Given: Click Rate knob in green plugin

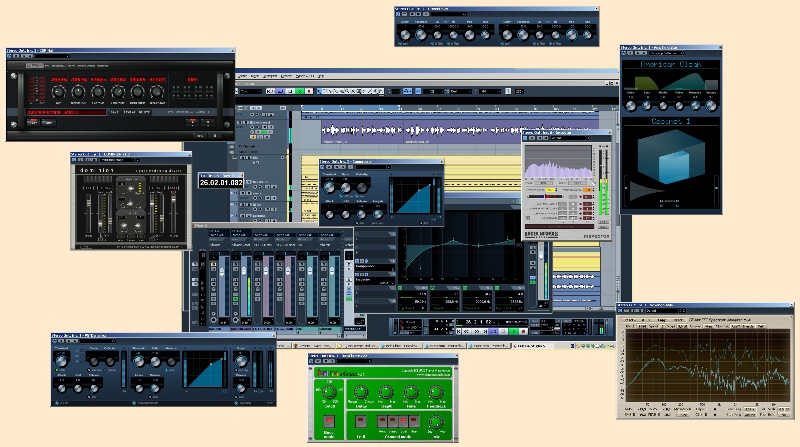Looking at the screenshot, I should click(x=411, y=392).
